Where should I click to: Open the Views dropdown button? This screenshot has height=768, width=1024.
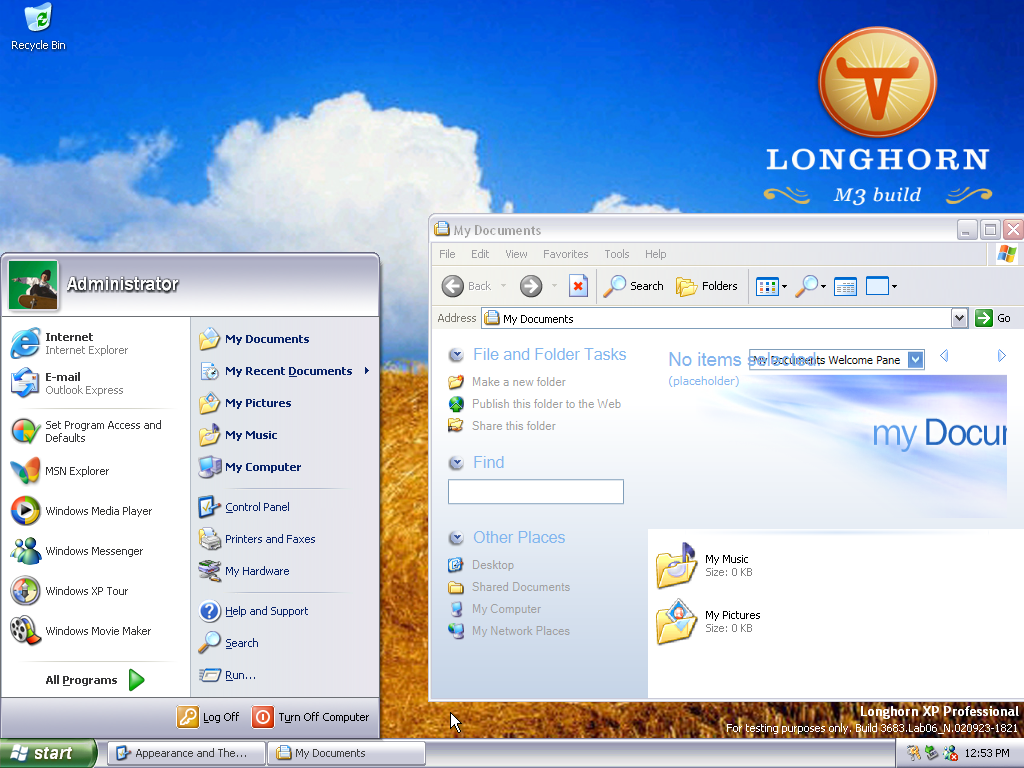click(x=771, y=286)
